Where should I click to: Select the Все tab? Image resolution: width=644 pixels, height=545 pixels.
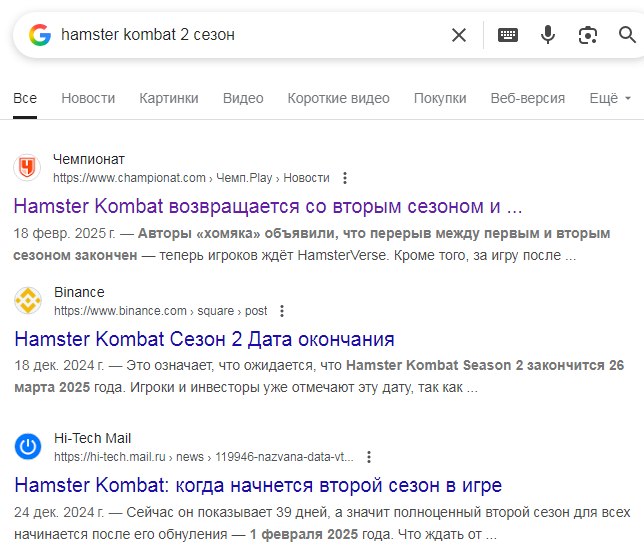(x=25, y=99)
